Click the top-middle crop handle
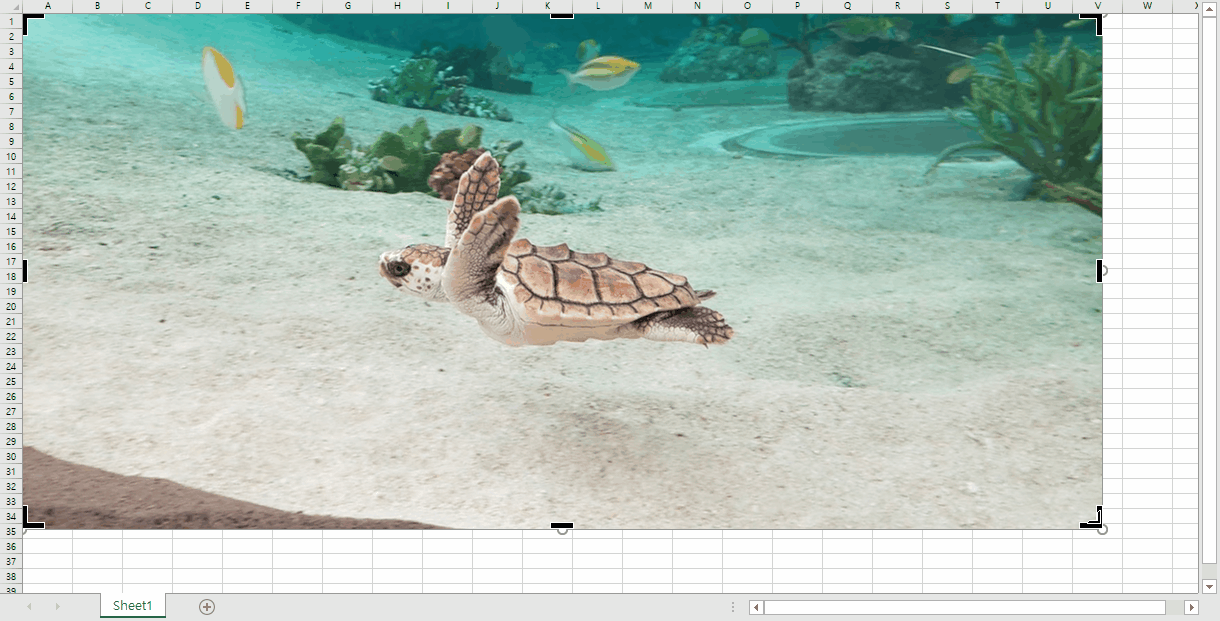The width and height of the screenshot is (1220, 621). pos(562,16)
